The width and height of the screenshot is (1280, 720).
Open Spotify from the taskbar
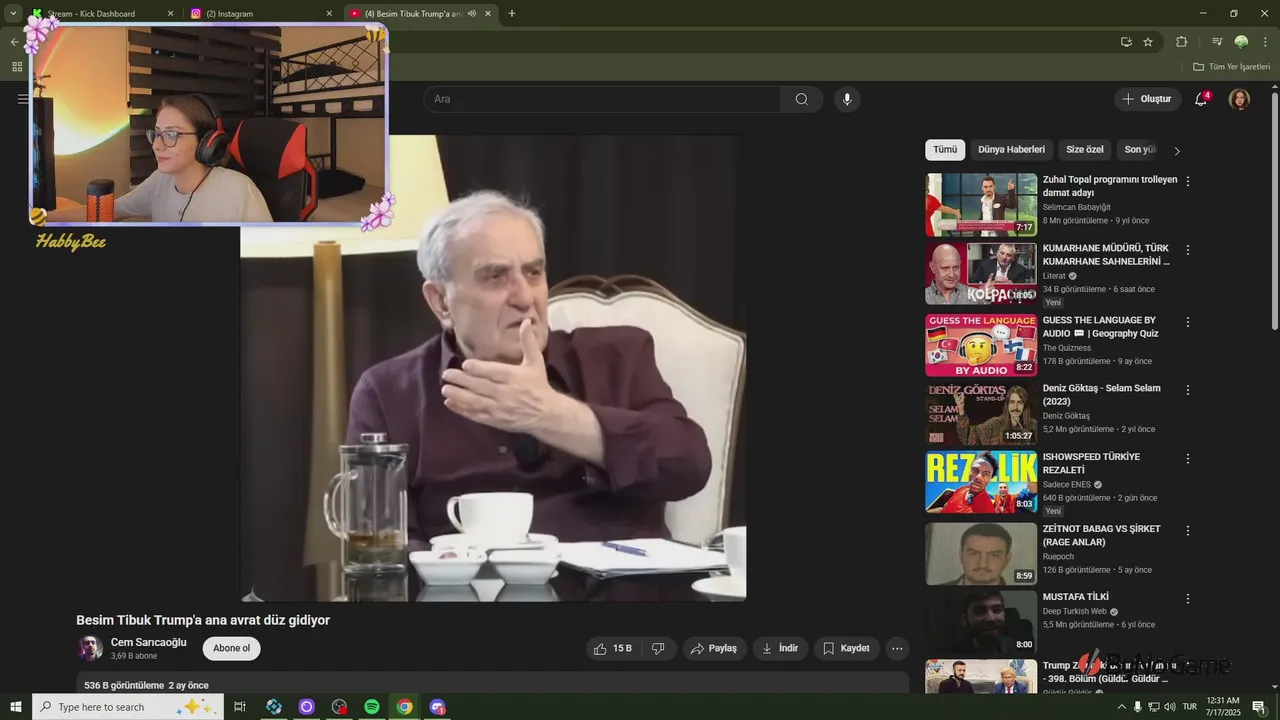(372, 707)
